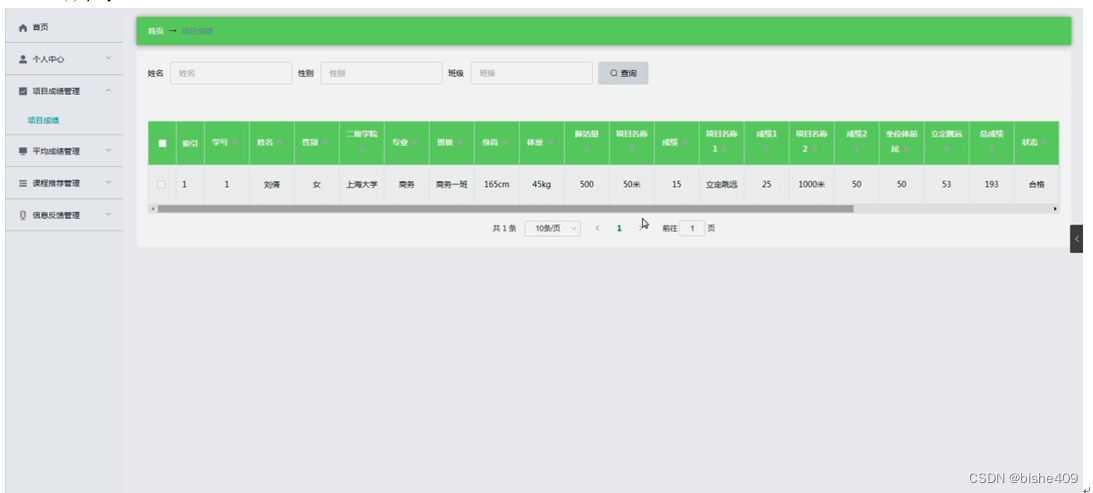Image resolution: width=1093 pixels, height=493 pixels.
Task: Open the 10条/页 page size dropdown
Action: pos(553,228)
